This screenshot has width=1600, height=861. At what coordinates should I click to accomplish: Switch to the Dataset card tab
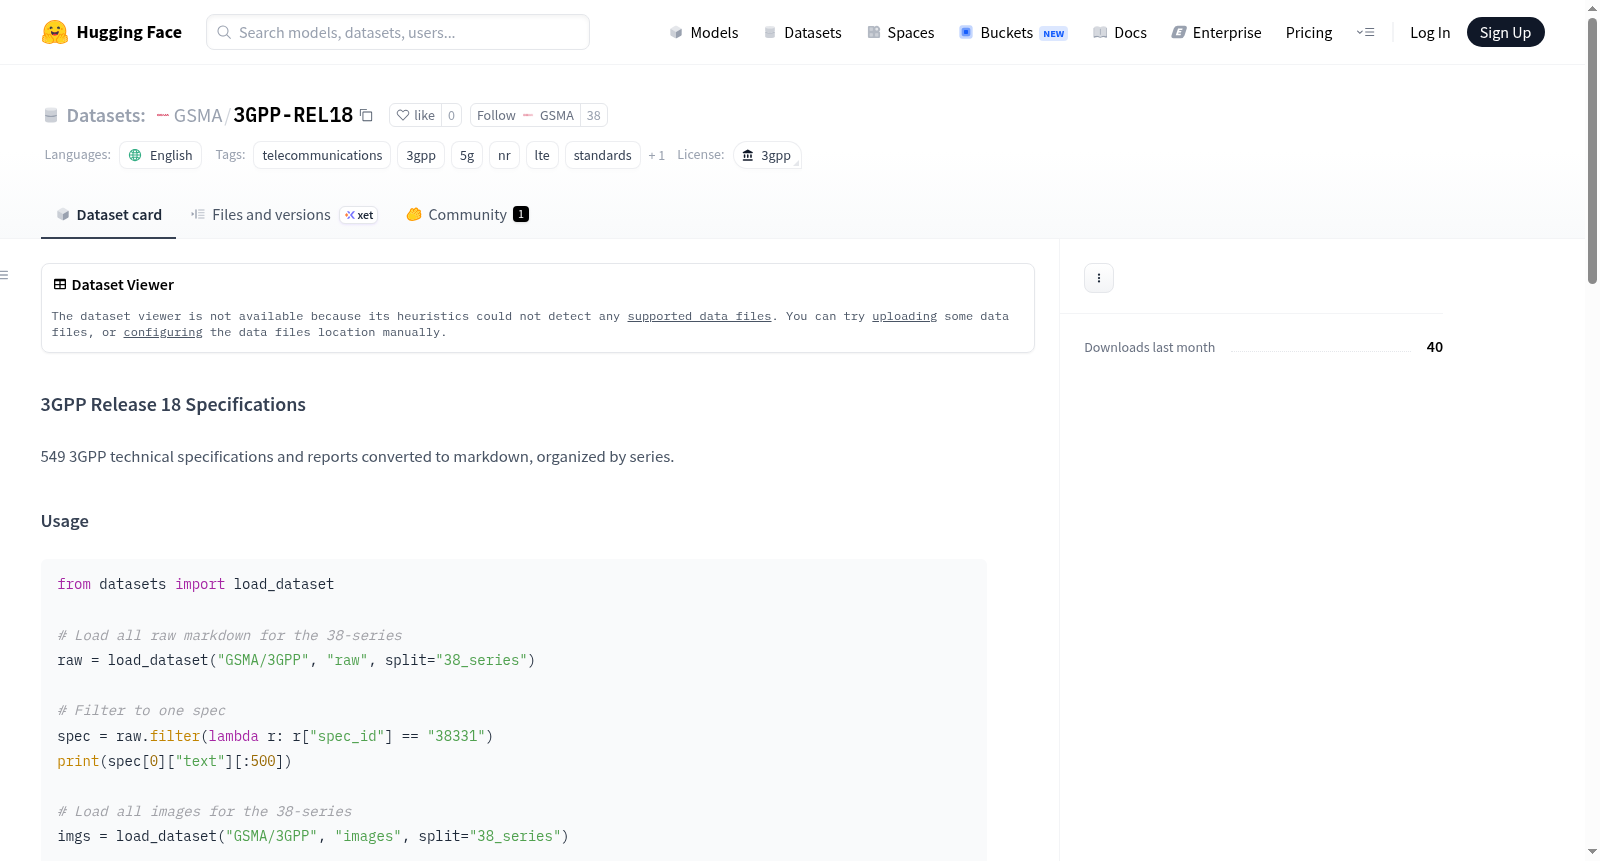click(x=109, y=214)
